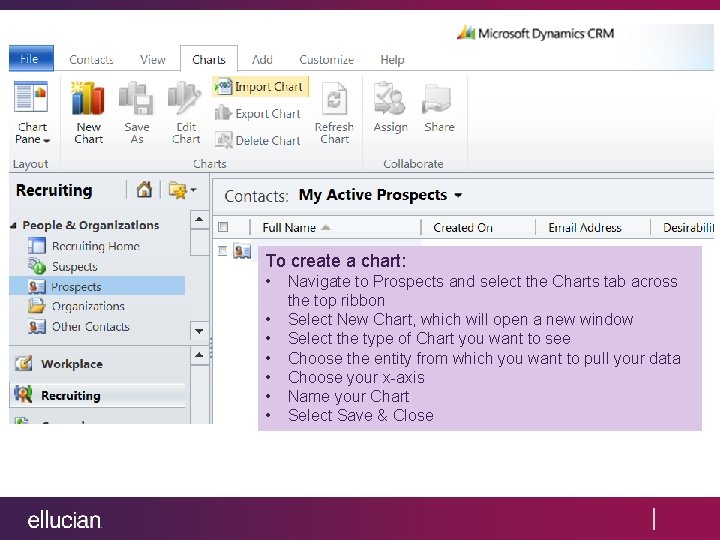
Task: Select the Charts ribbon tab
Action: 209,59
